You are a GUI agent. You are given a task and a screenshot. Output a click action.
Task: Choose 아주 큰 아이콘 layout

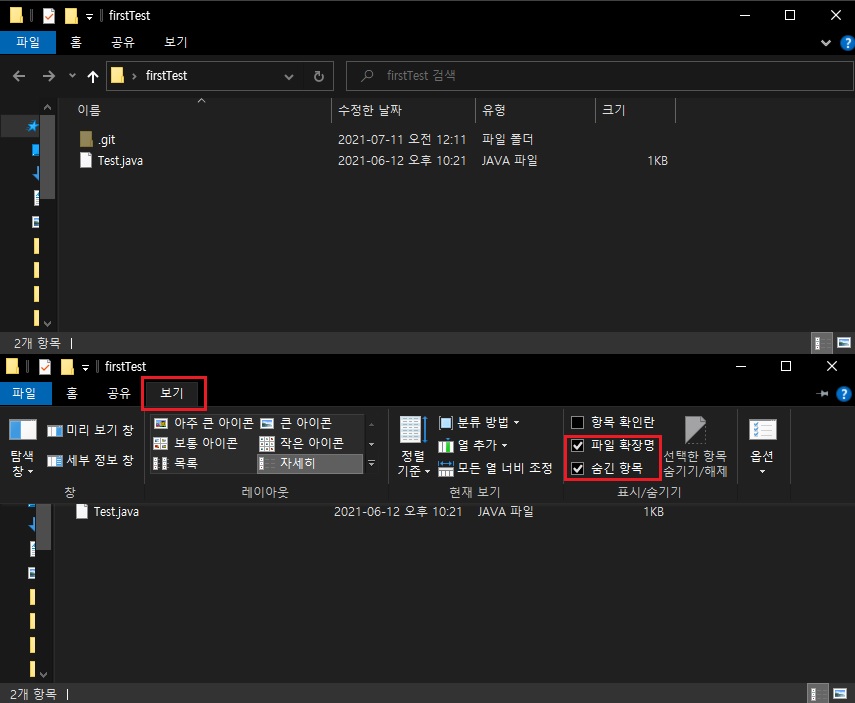tap(203, 423)
